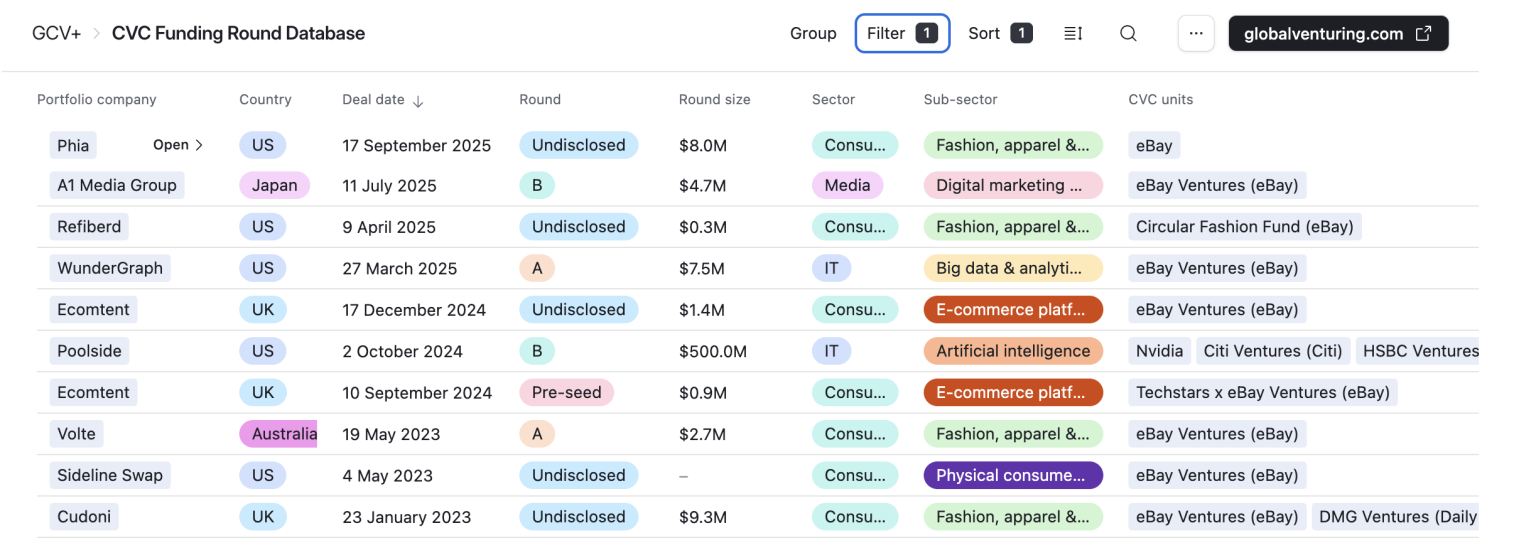Click the chevron beside Open on Phia row

click(199, 145)
